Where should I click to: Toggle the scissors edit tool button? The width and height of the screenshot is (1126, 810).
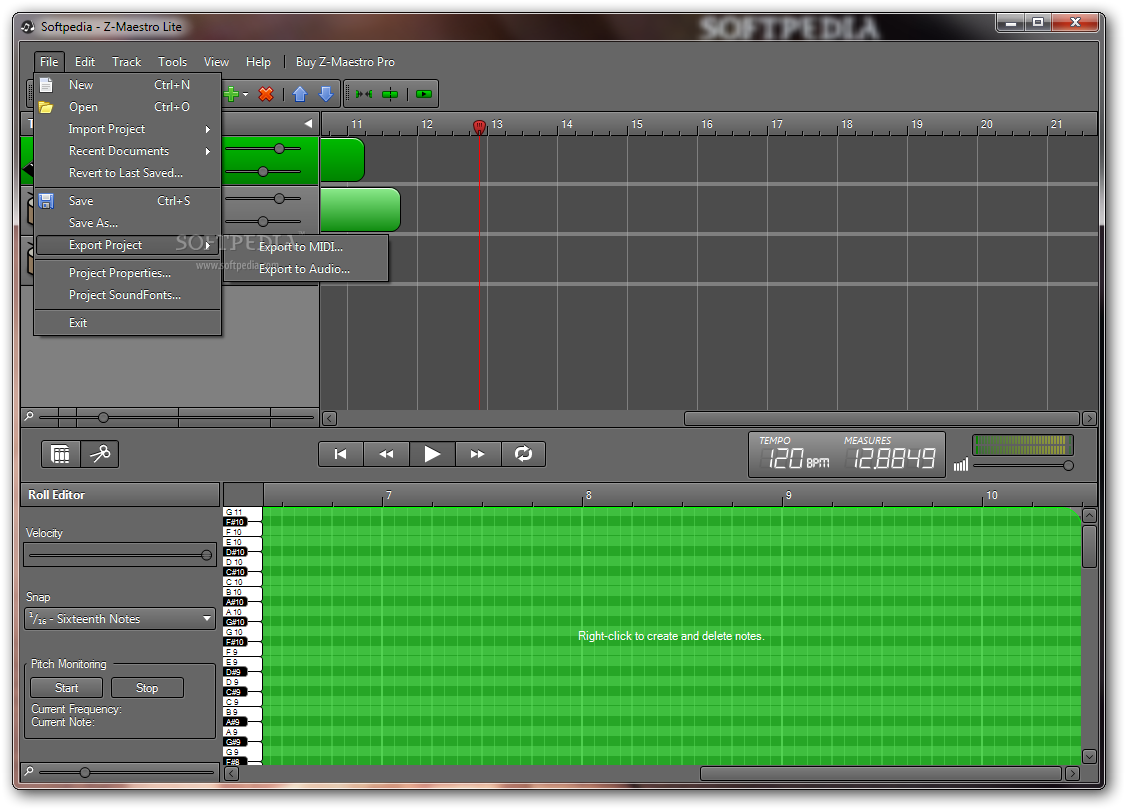point(100,454)
